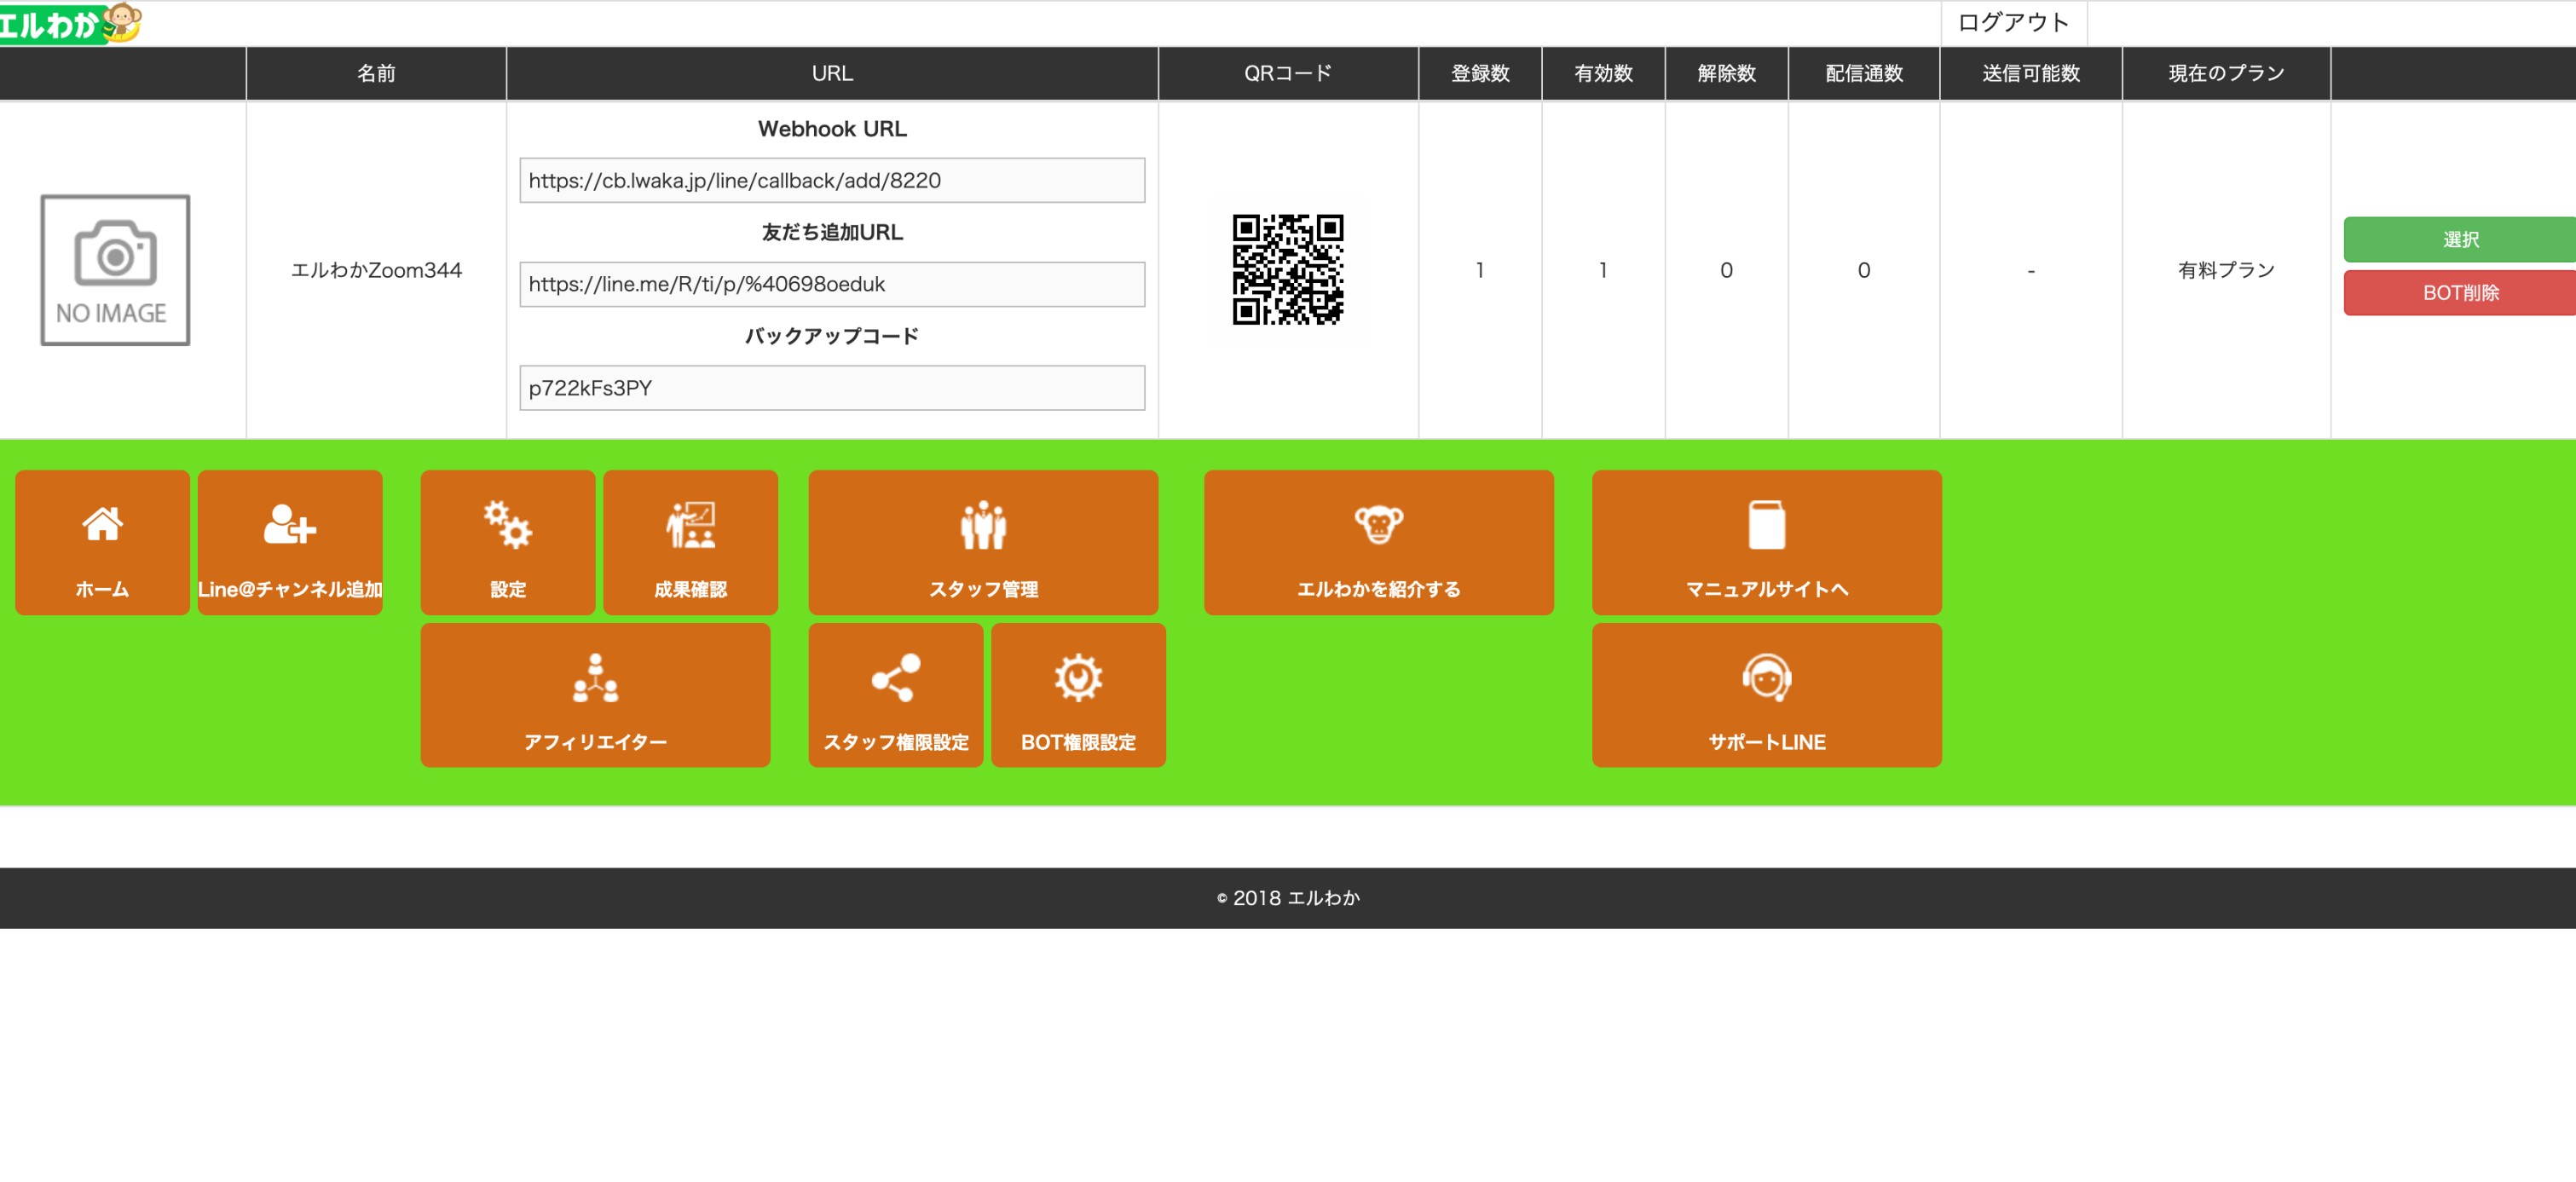This screenshot has height=1182, width=2576.
Task: Open the アフィリエイター network tile
Action: tap(595, 695)
